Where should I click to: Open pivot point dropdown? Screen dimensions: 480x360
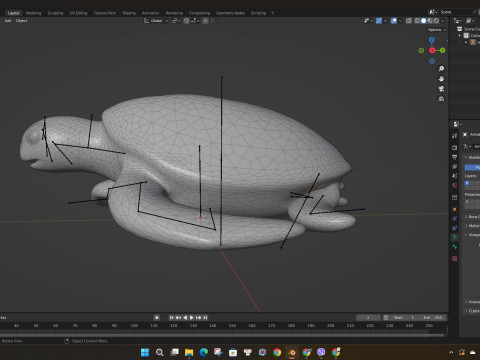coord(176,21)
